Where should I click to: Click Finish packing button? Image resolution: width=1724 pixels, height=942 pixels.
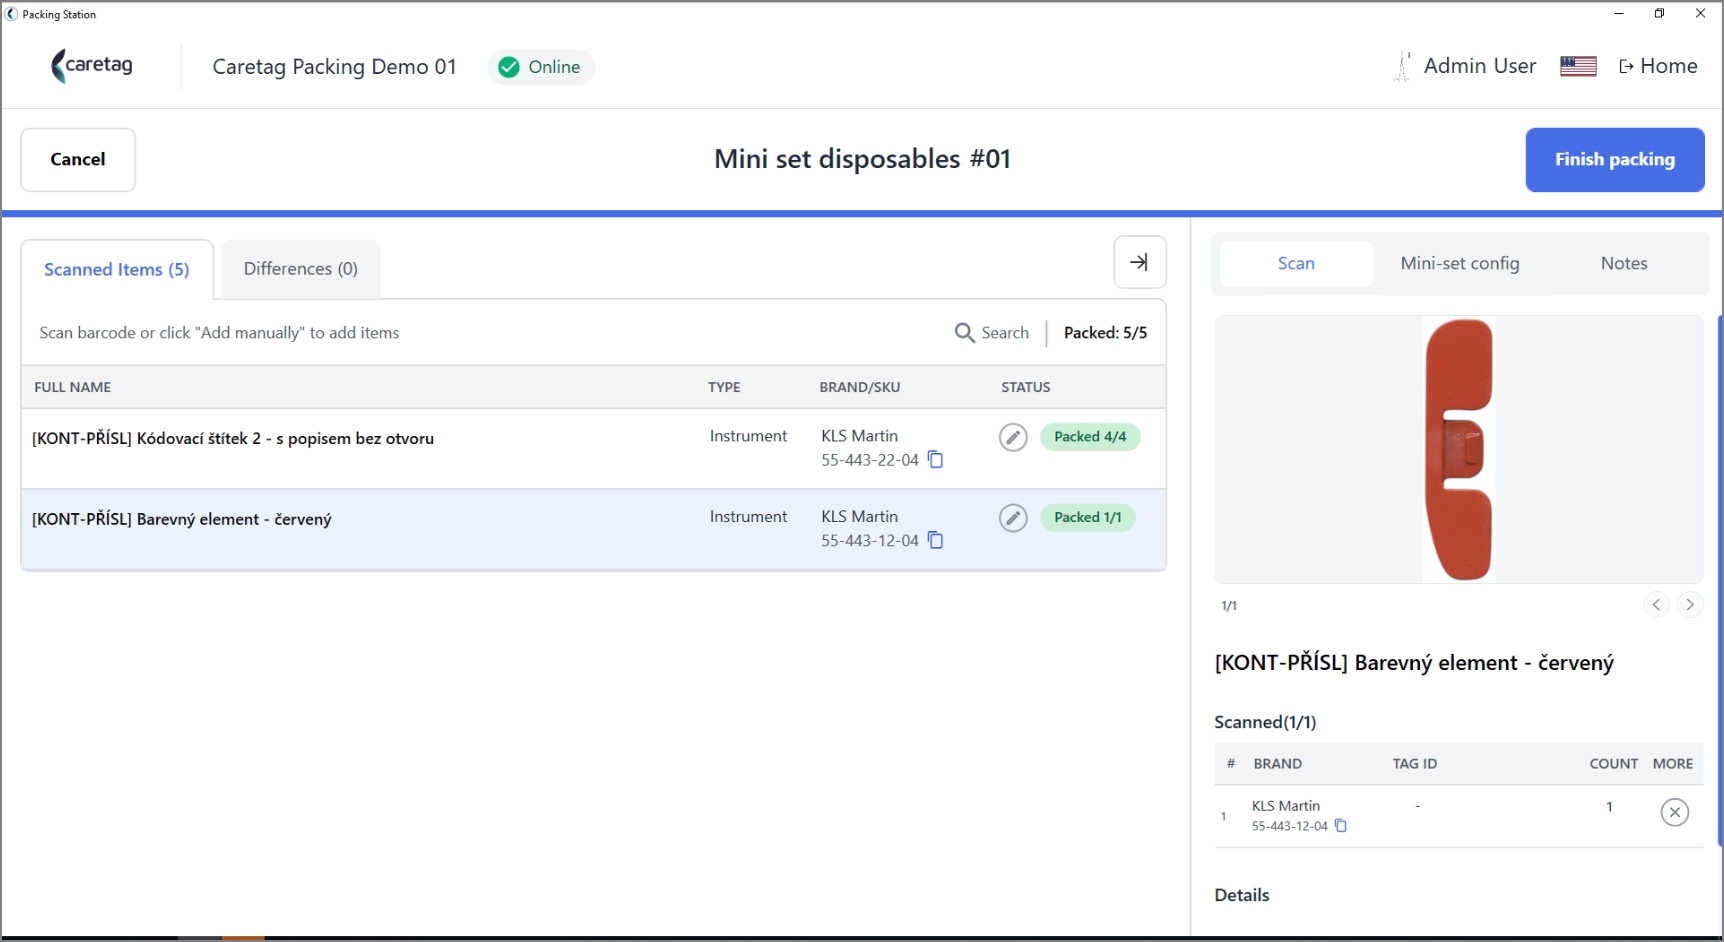pyautogui.click(x=1614, y=160)
